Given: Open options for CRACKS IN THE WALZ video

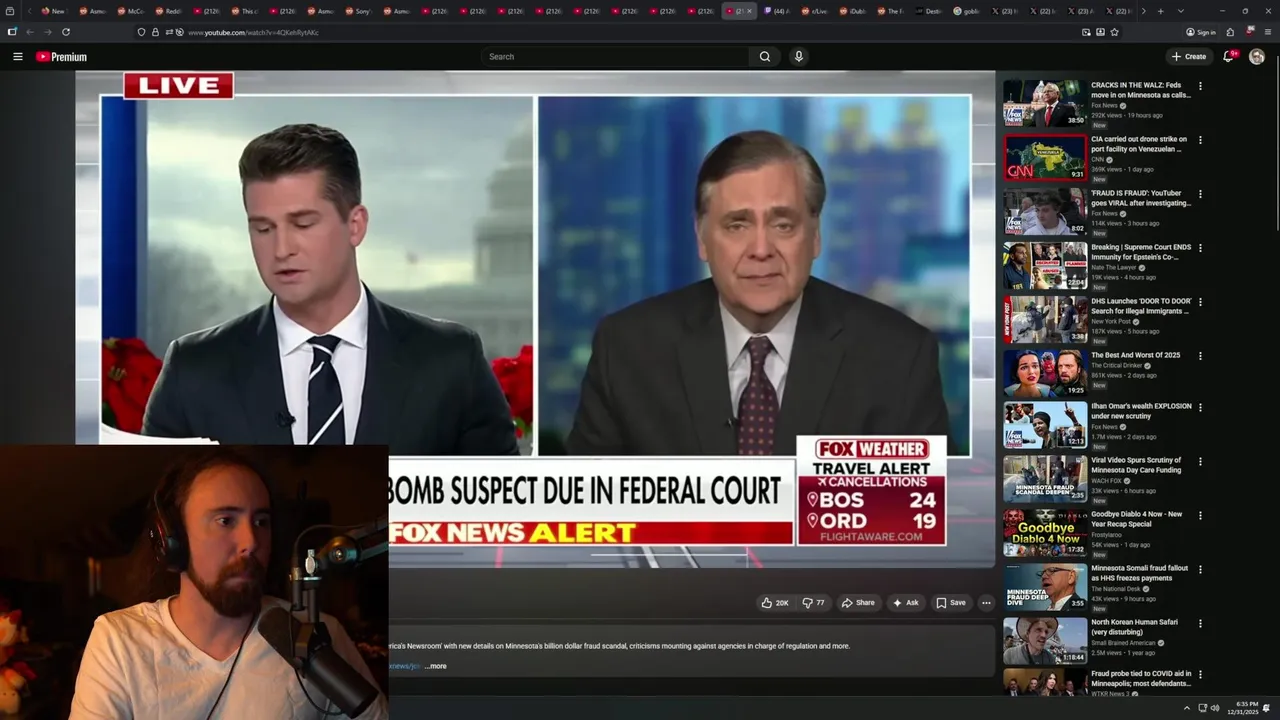Looking at the screenshot, I should (x=1200, y=86).
